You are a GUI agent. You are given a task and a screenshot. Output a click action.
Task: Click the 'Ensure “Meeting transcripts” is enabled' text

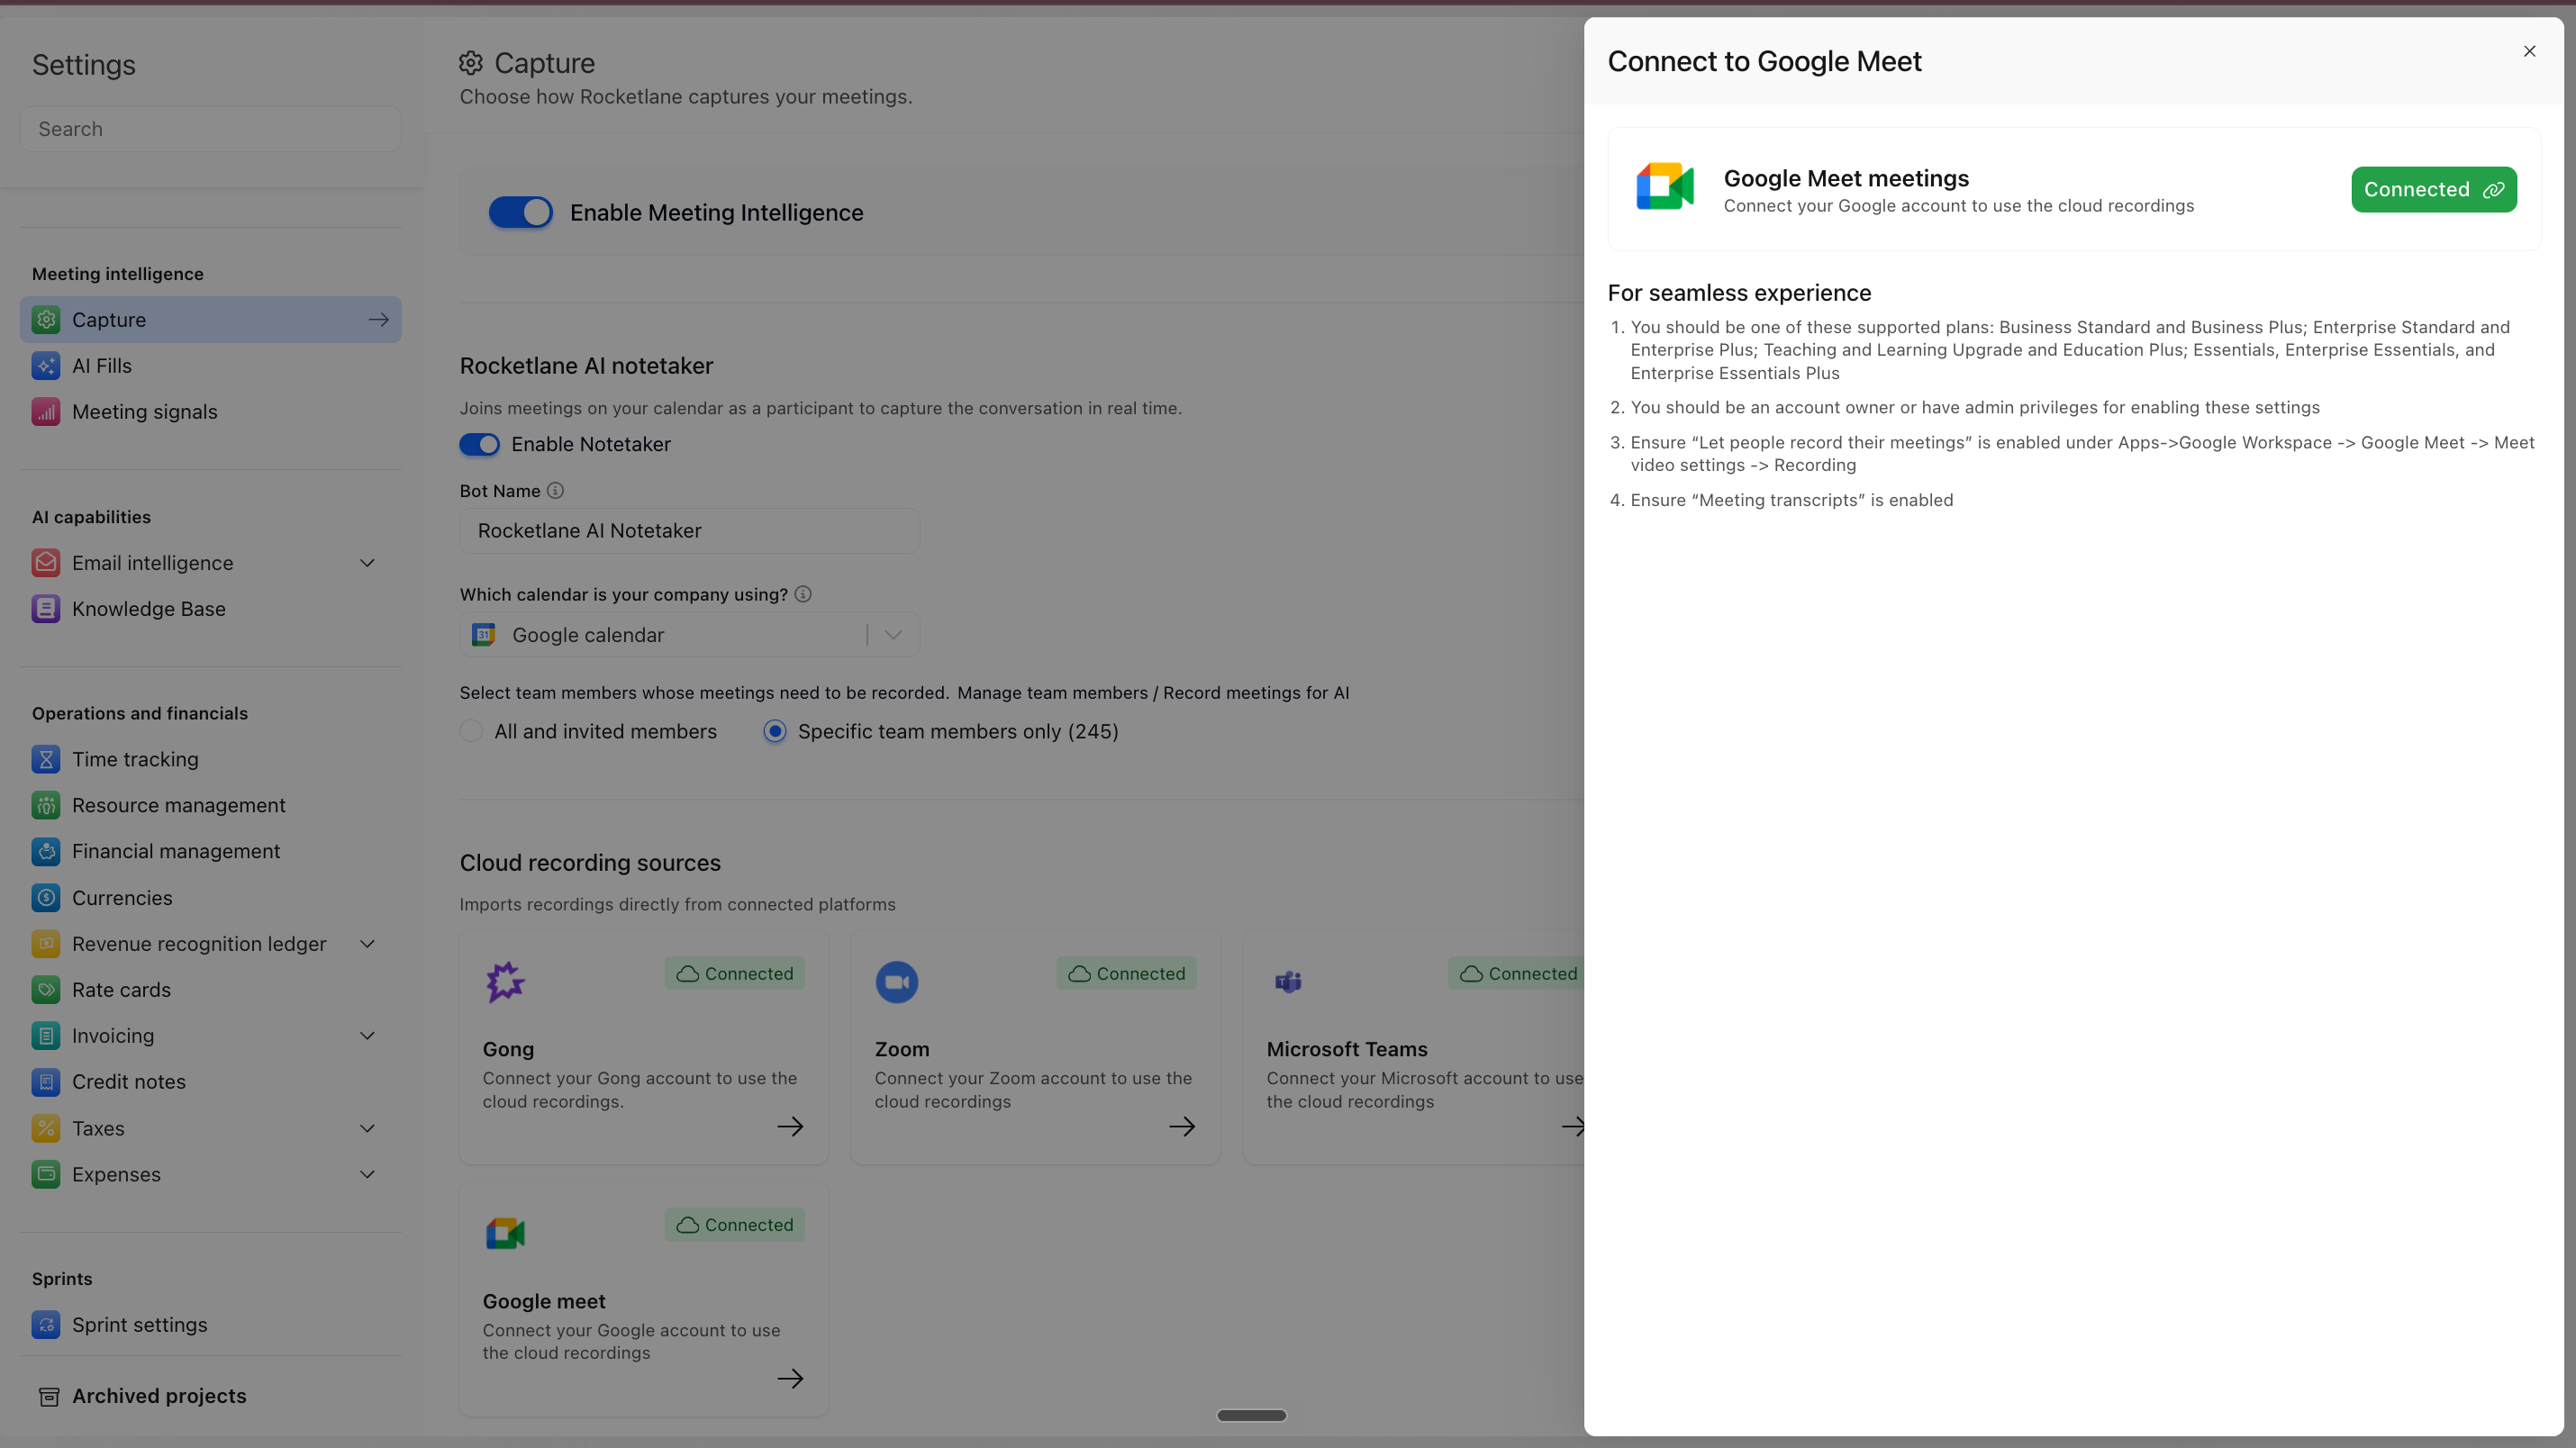1791,500
